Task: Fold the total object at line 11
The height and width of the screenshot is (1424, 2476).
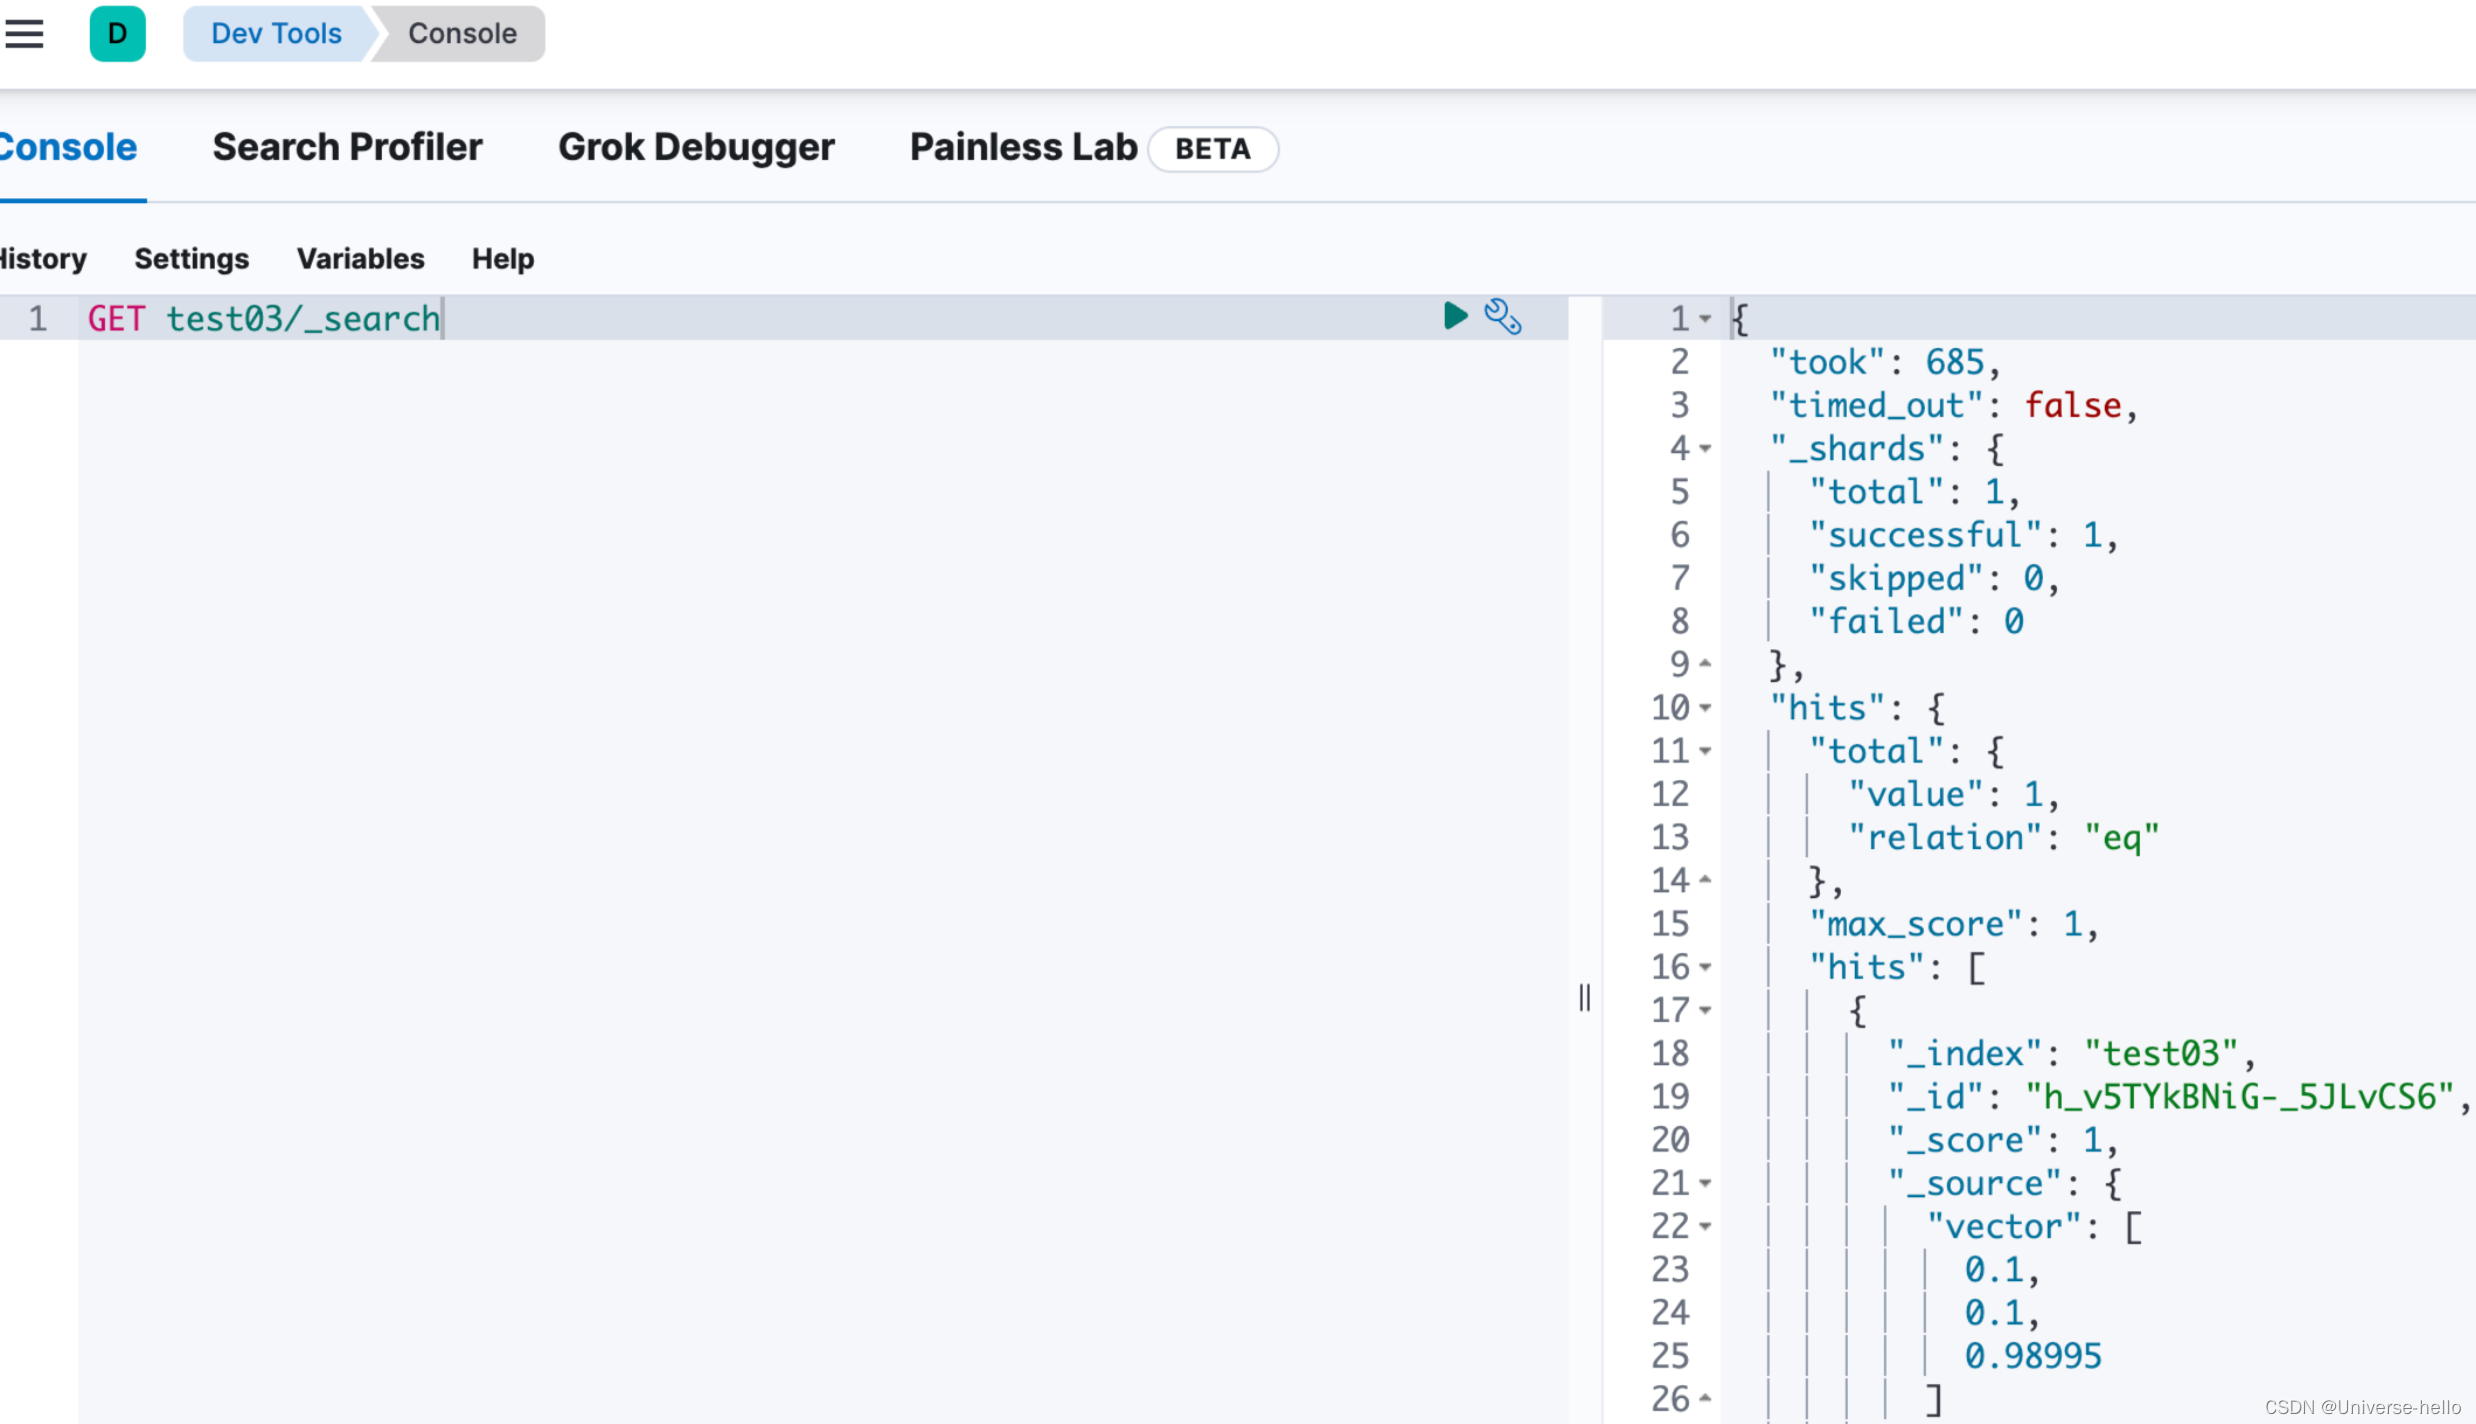Action: [1705, 751]
